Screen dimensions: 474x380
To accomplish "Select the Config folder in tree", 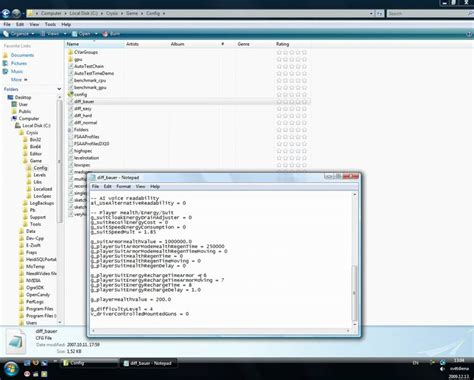I will [40, 168].
